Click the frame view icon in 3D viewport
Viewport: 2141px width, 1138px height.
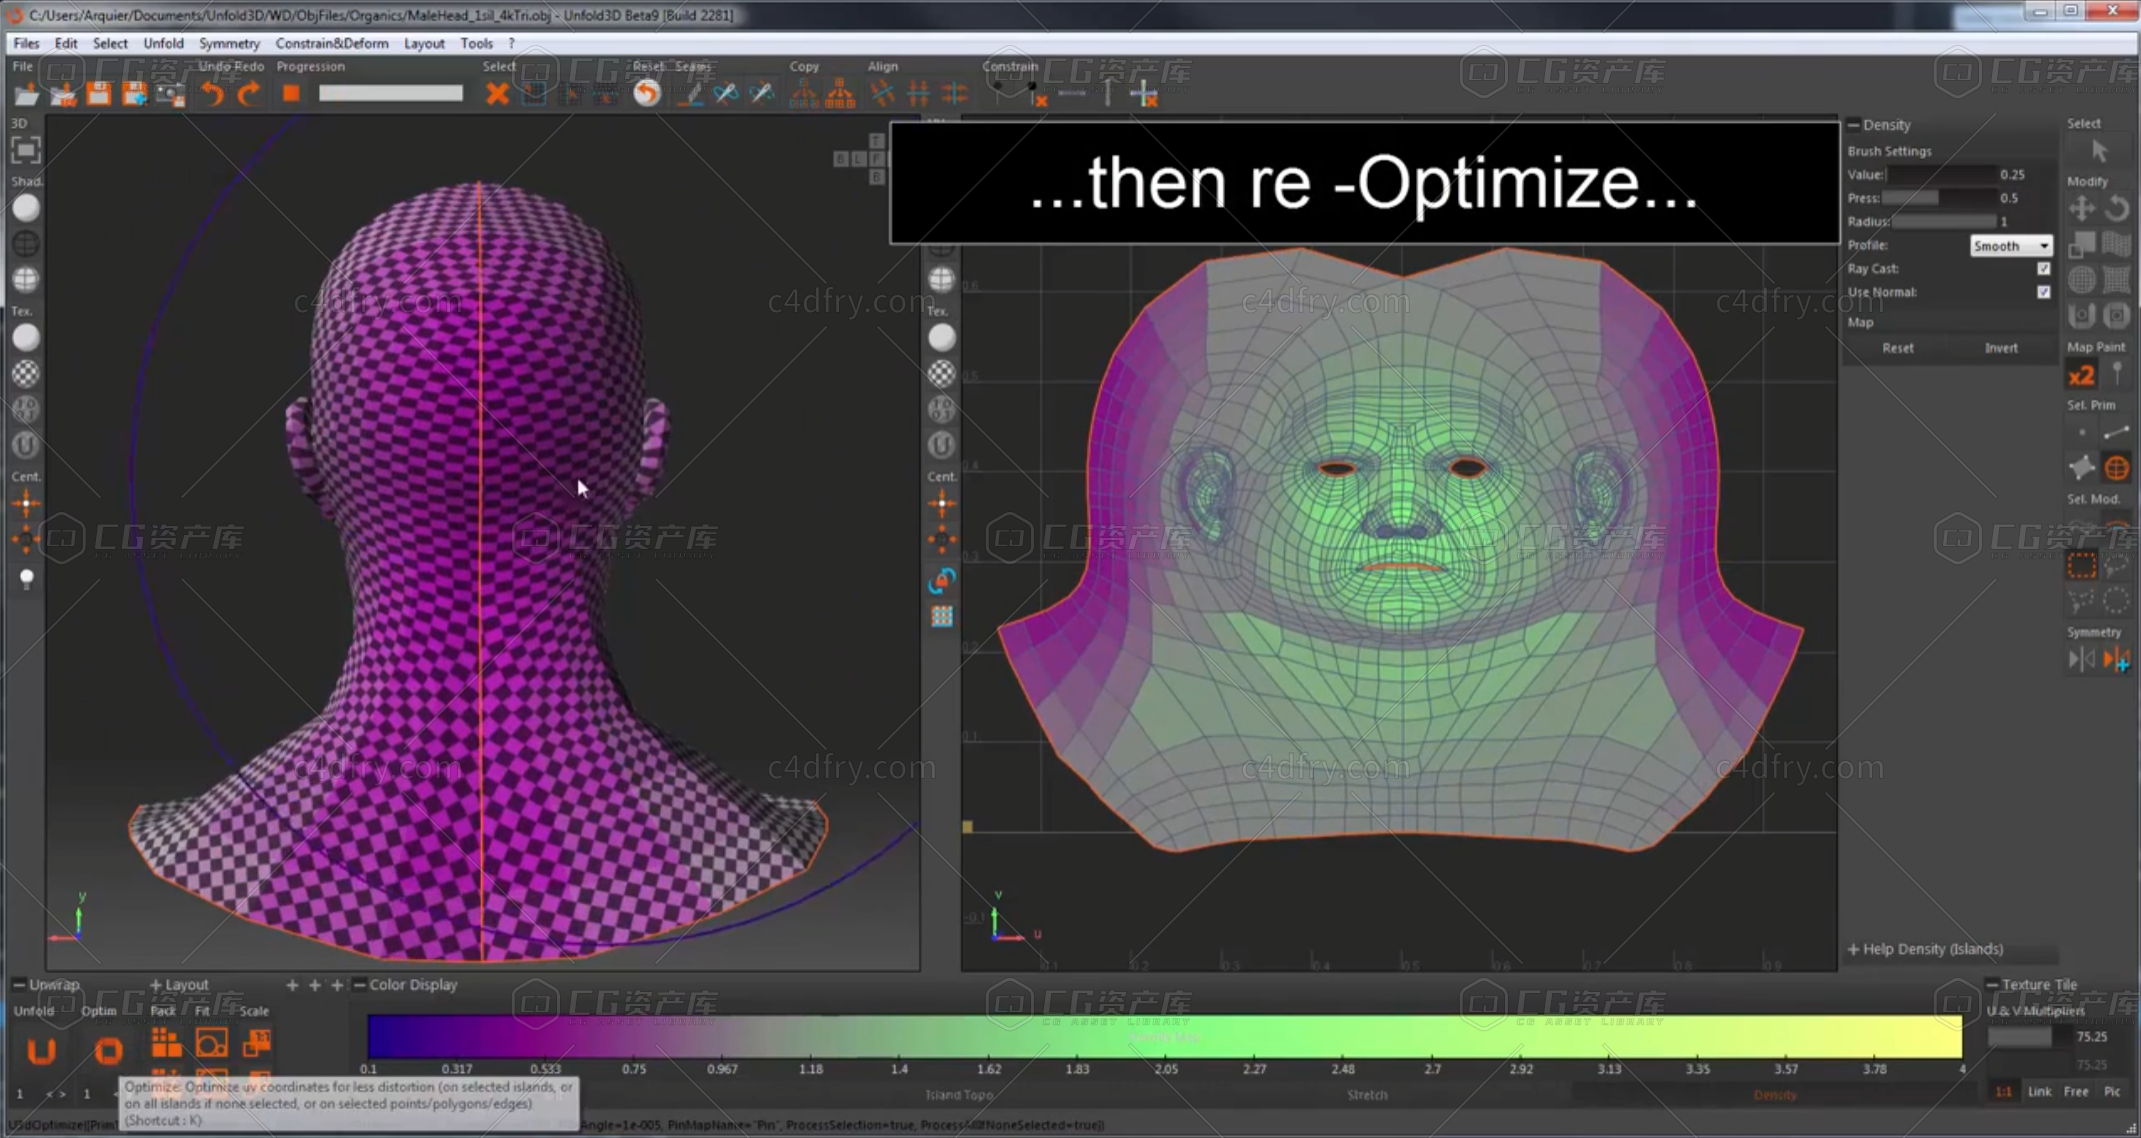click(26, 151)
